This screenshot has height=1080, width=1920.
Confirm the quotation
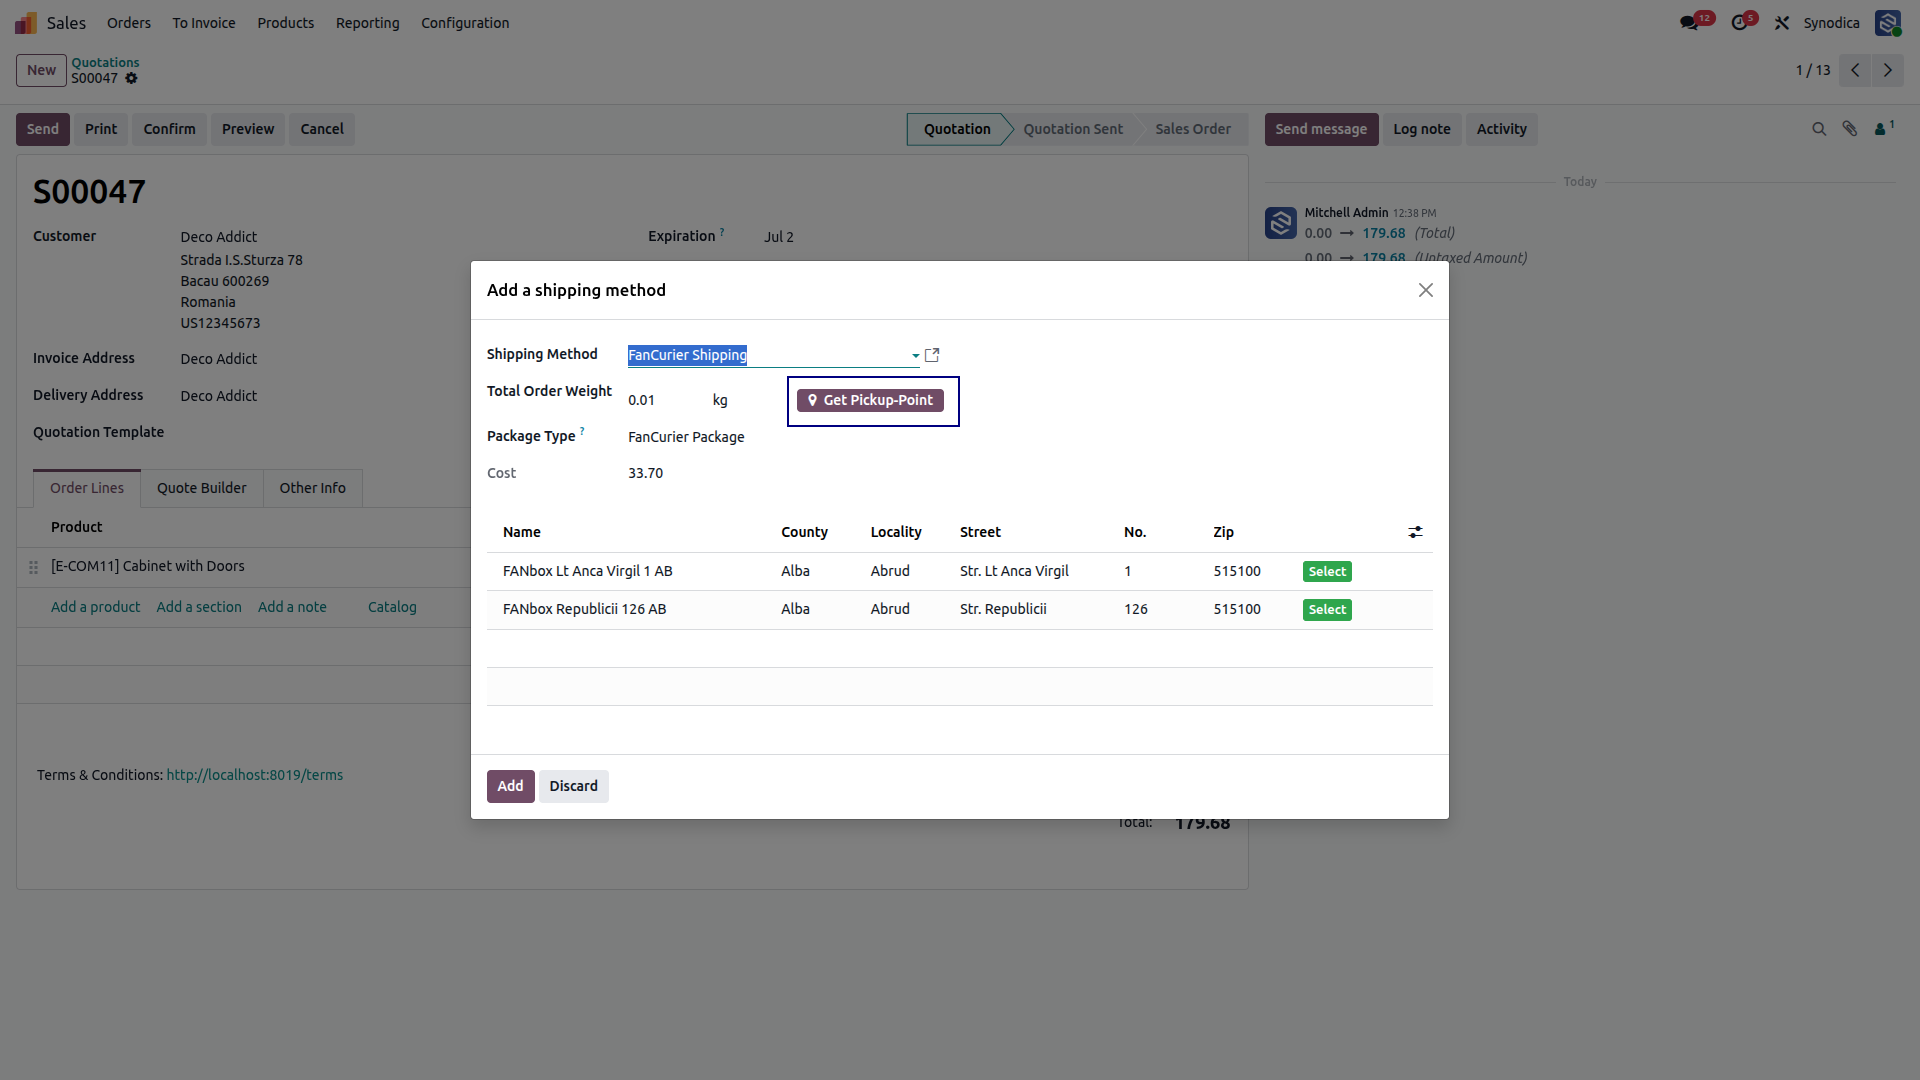(x=169, y=129)
